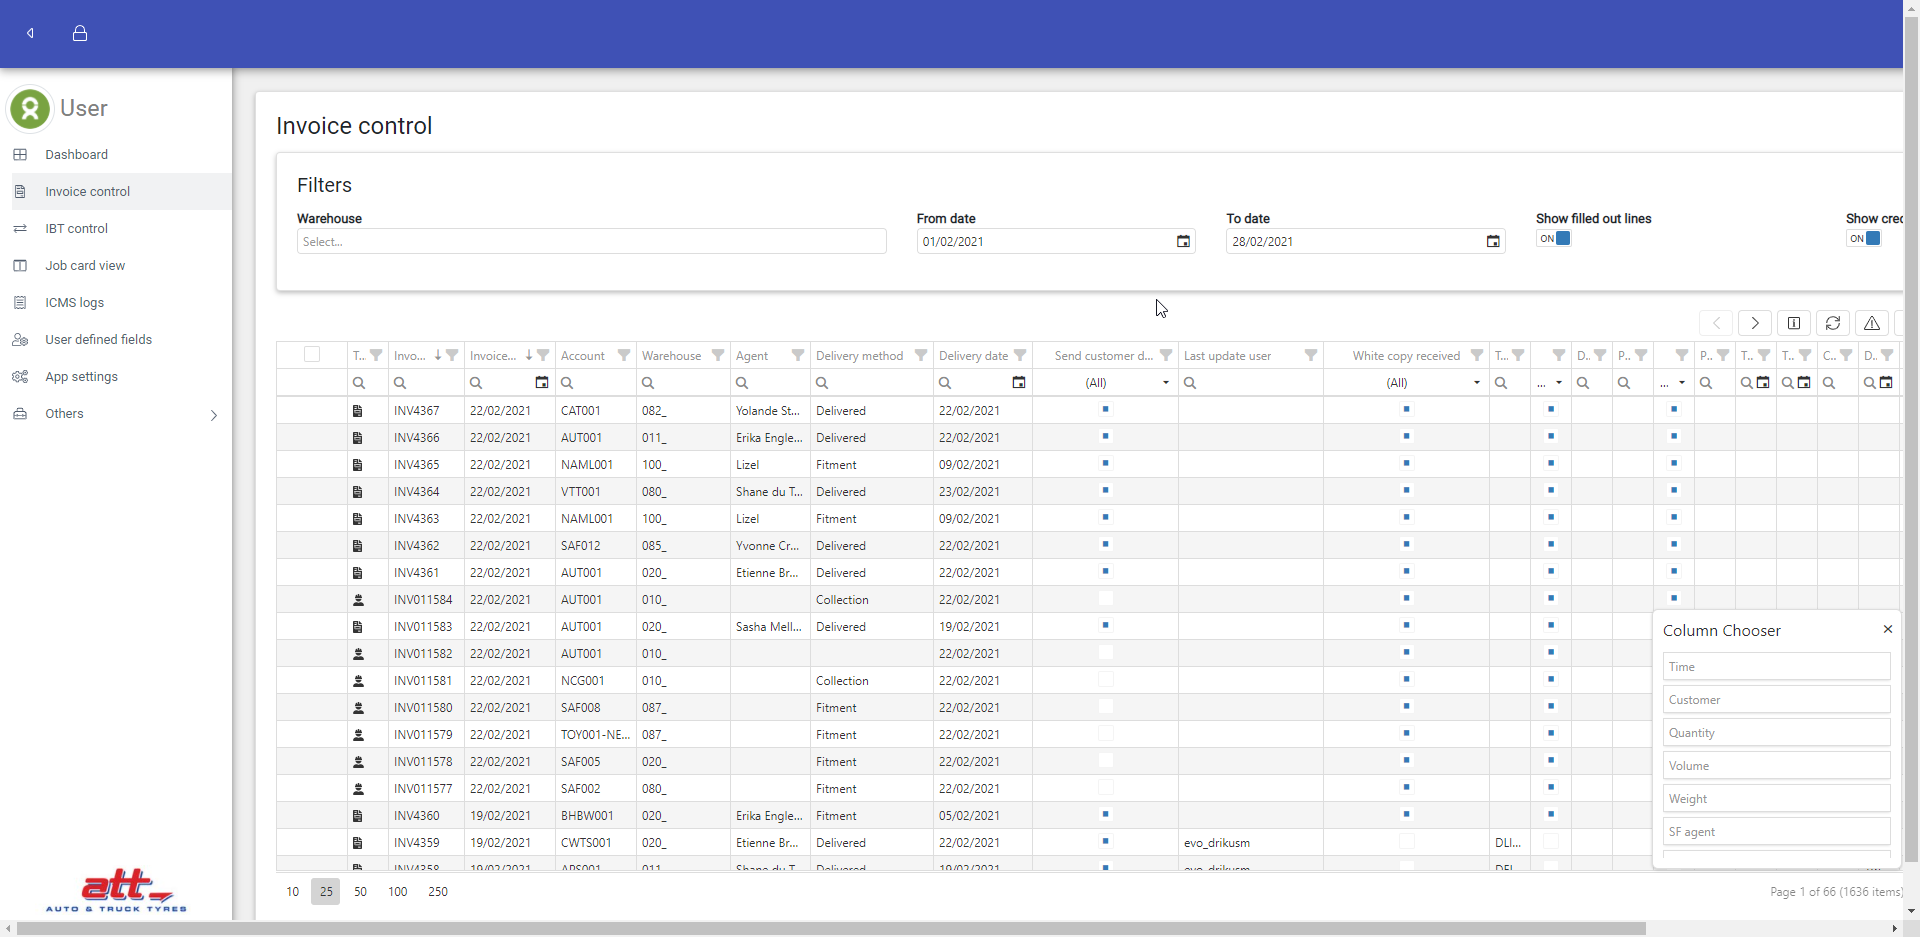The height and width of the screenshot is (937, 1920).
Task: Open Send customer filter (All) dropdown
Action: tap(1165, 383)
